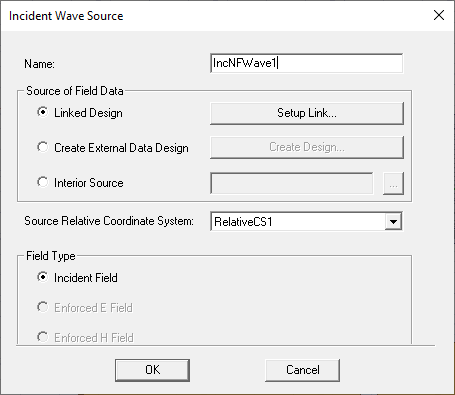Click the 'Name:' label
This screenshot has width=455, height=395.
(x=39, y=64)
